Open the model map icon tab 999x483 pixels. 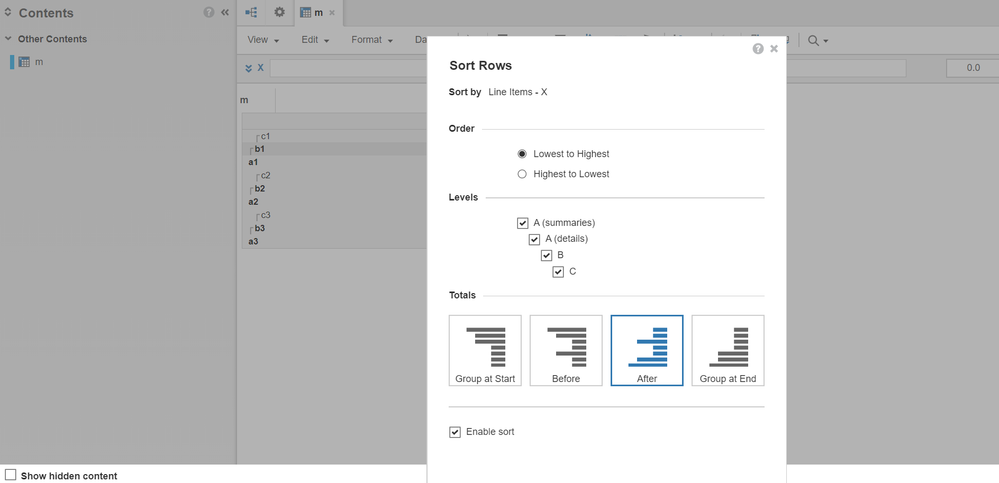(251, 12)
